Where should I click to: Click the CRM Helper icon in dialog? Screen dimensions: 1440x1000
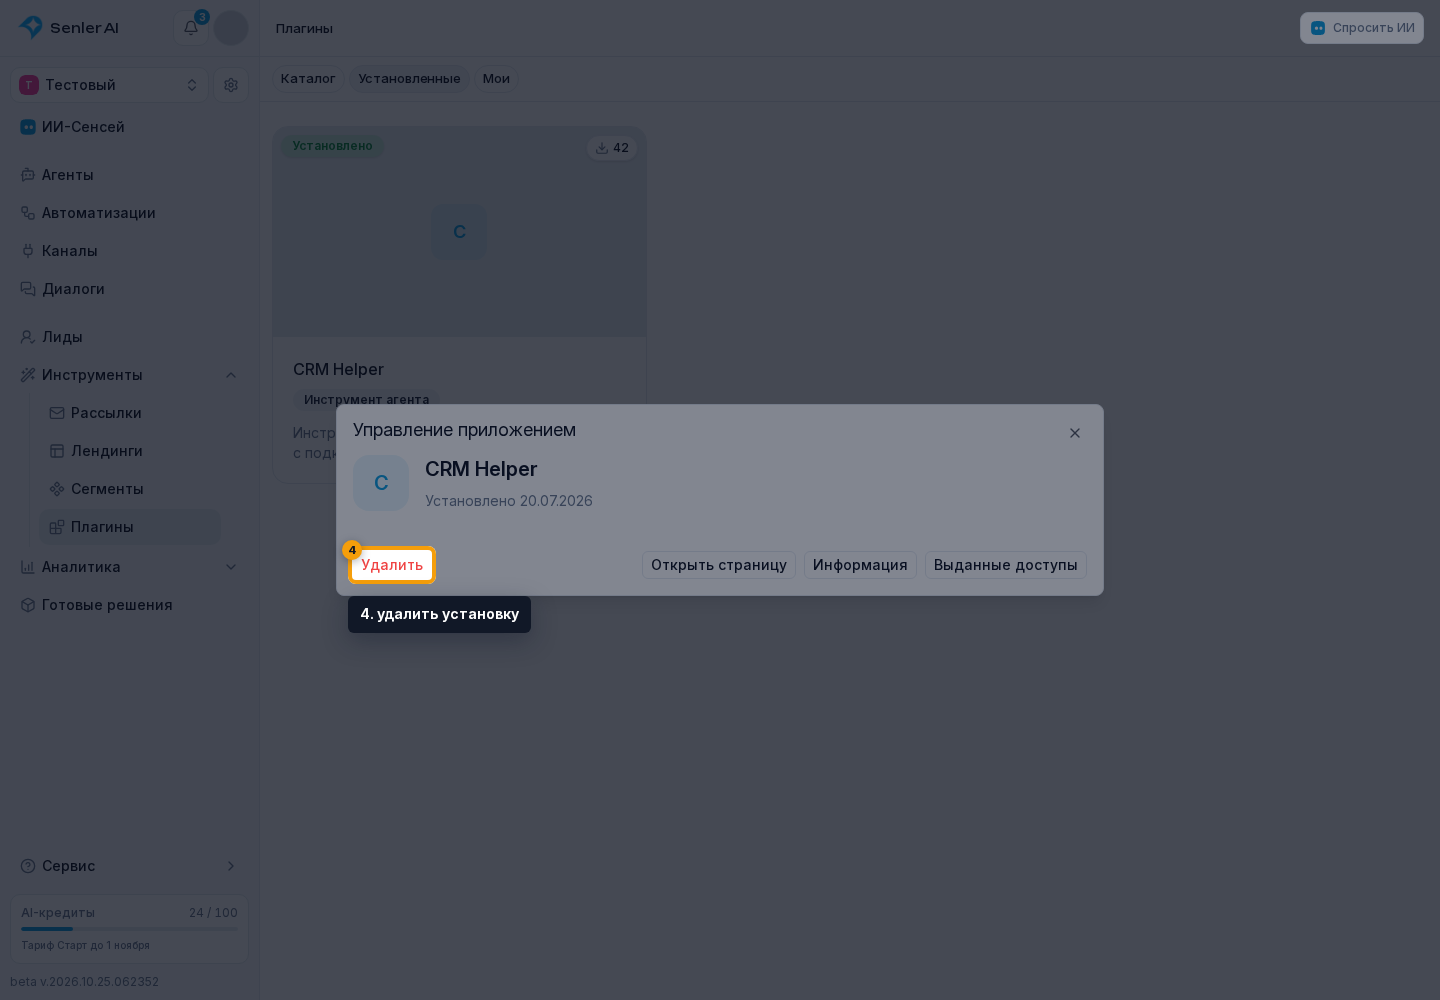point(381,483)
